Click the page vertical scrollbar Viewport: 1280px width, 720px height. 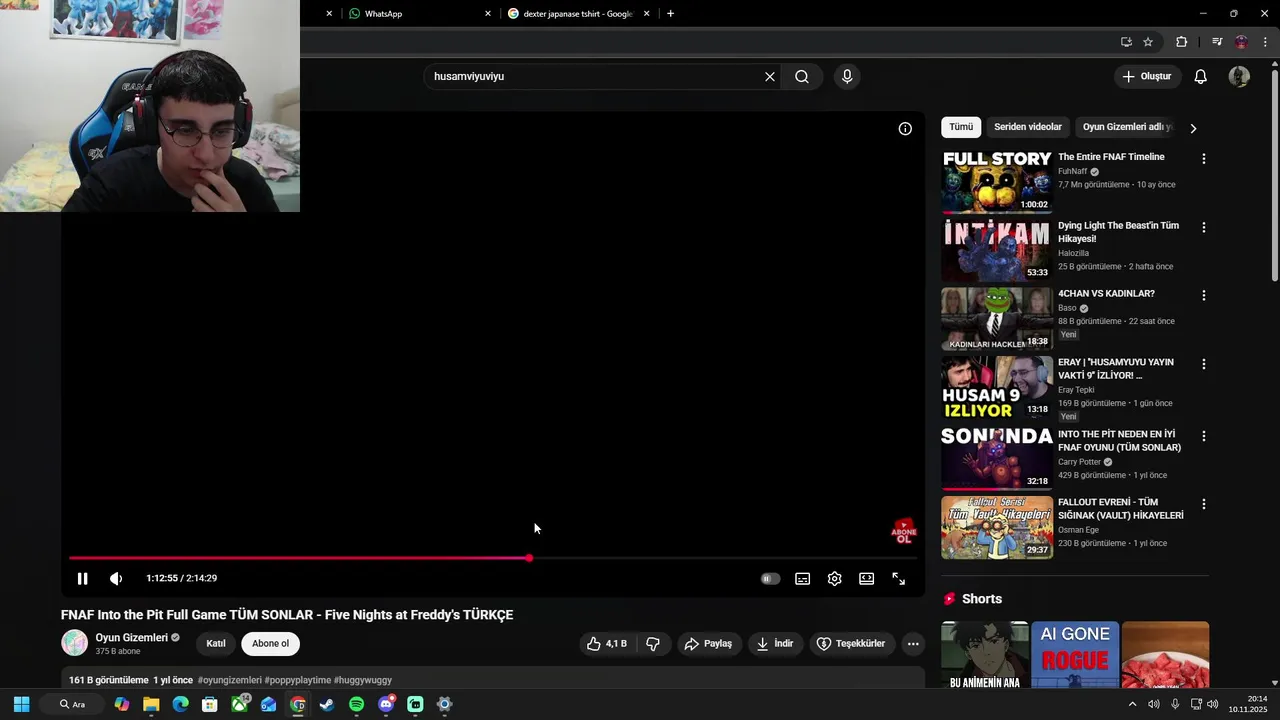tap(1275, 175)
